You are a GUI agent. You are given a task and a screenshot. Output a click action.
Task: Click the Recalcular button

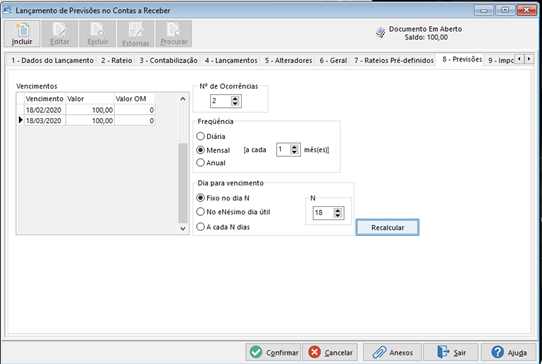[x=387, y=227]
